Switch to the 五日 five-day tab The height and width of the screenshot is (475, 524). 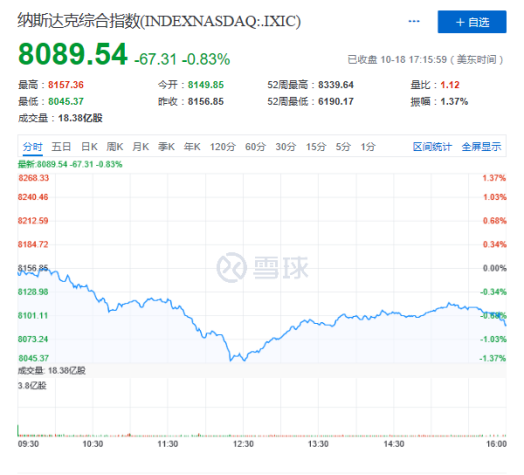coord(61,147)
